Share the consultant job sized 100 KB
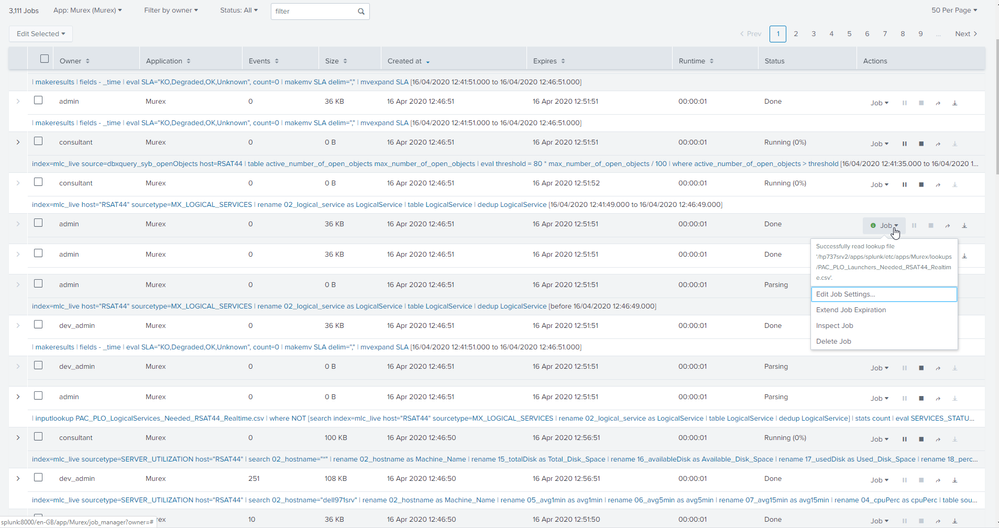This screenshot has height=528, width=999. coord(938,439)
